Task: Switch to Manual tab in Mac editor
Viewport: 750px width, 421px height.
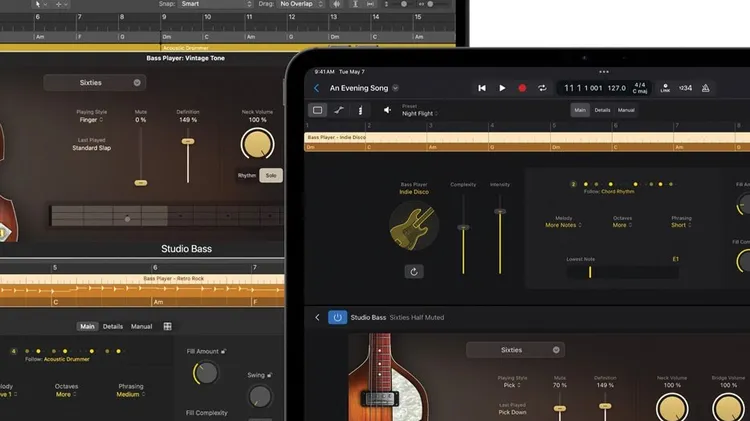Action: (x=142, y=326)
